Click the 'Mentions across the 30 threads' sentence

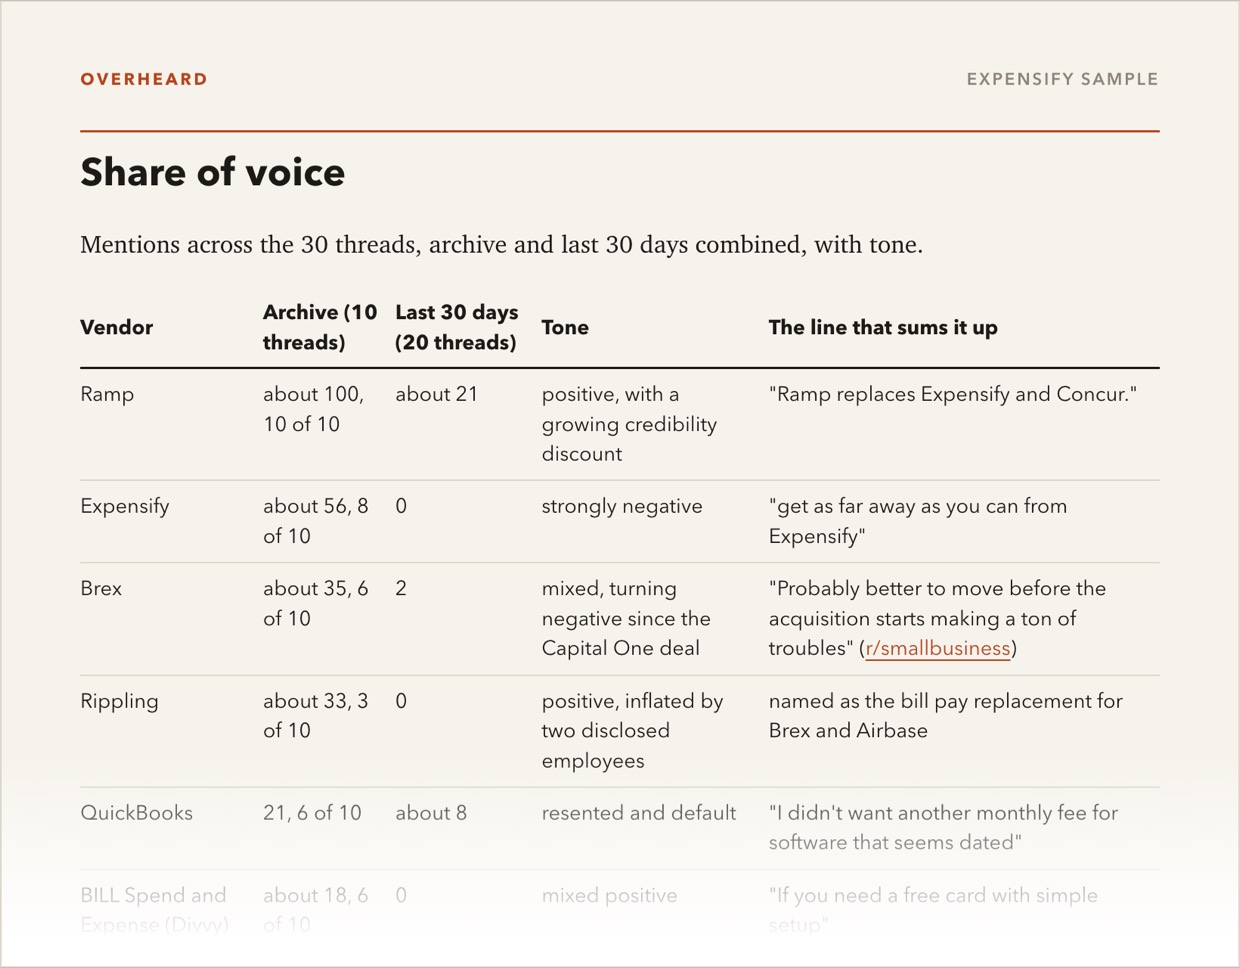tap(501, 244)
